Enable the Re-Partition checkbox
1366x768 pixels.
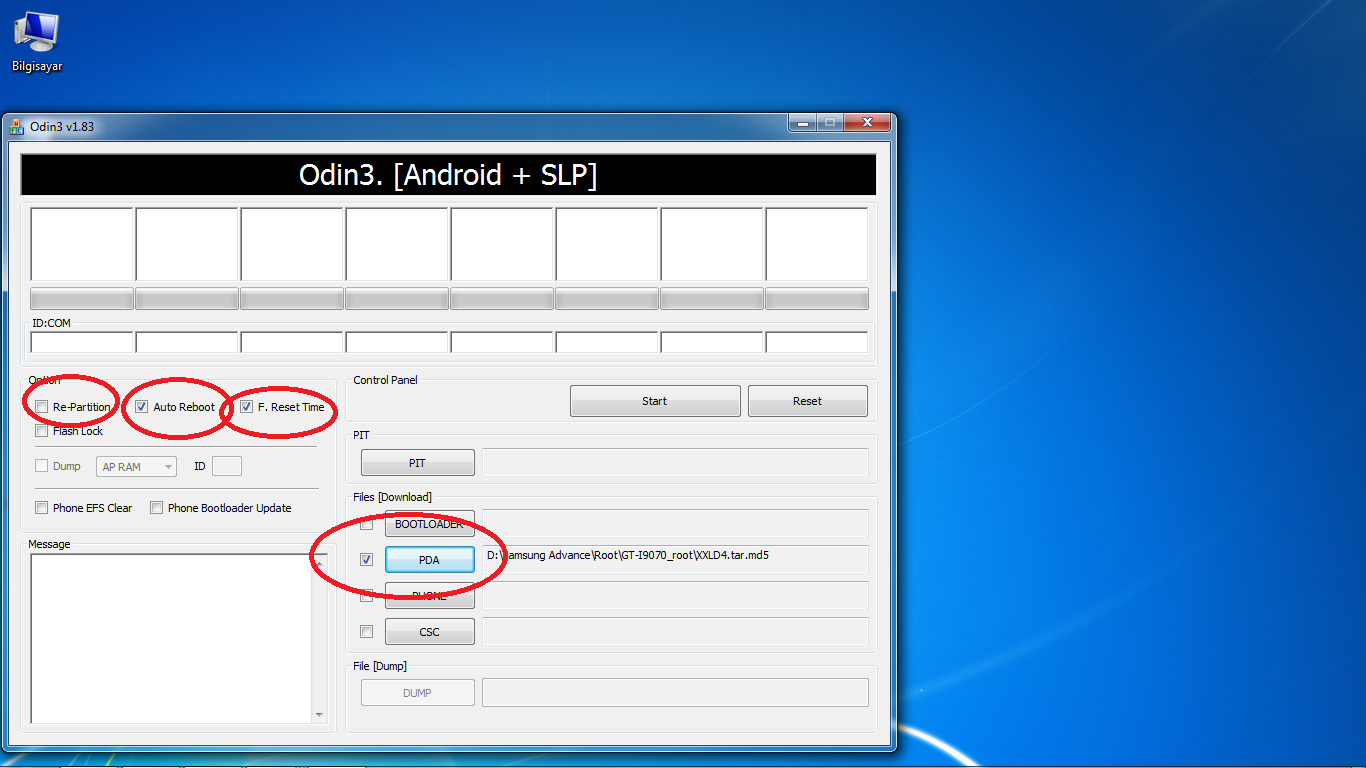tap(41, 407)
